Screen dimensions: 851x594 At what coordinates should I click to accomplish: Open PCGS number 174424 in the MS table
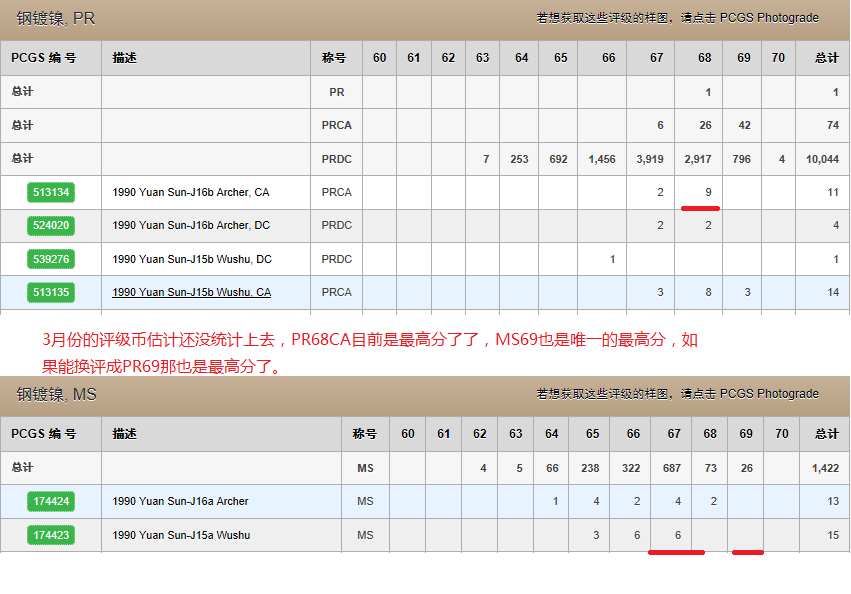click(51, 502)
